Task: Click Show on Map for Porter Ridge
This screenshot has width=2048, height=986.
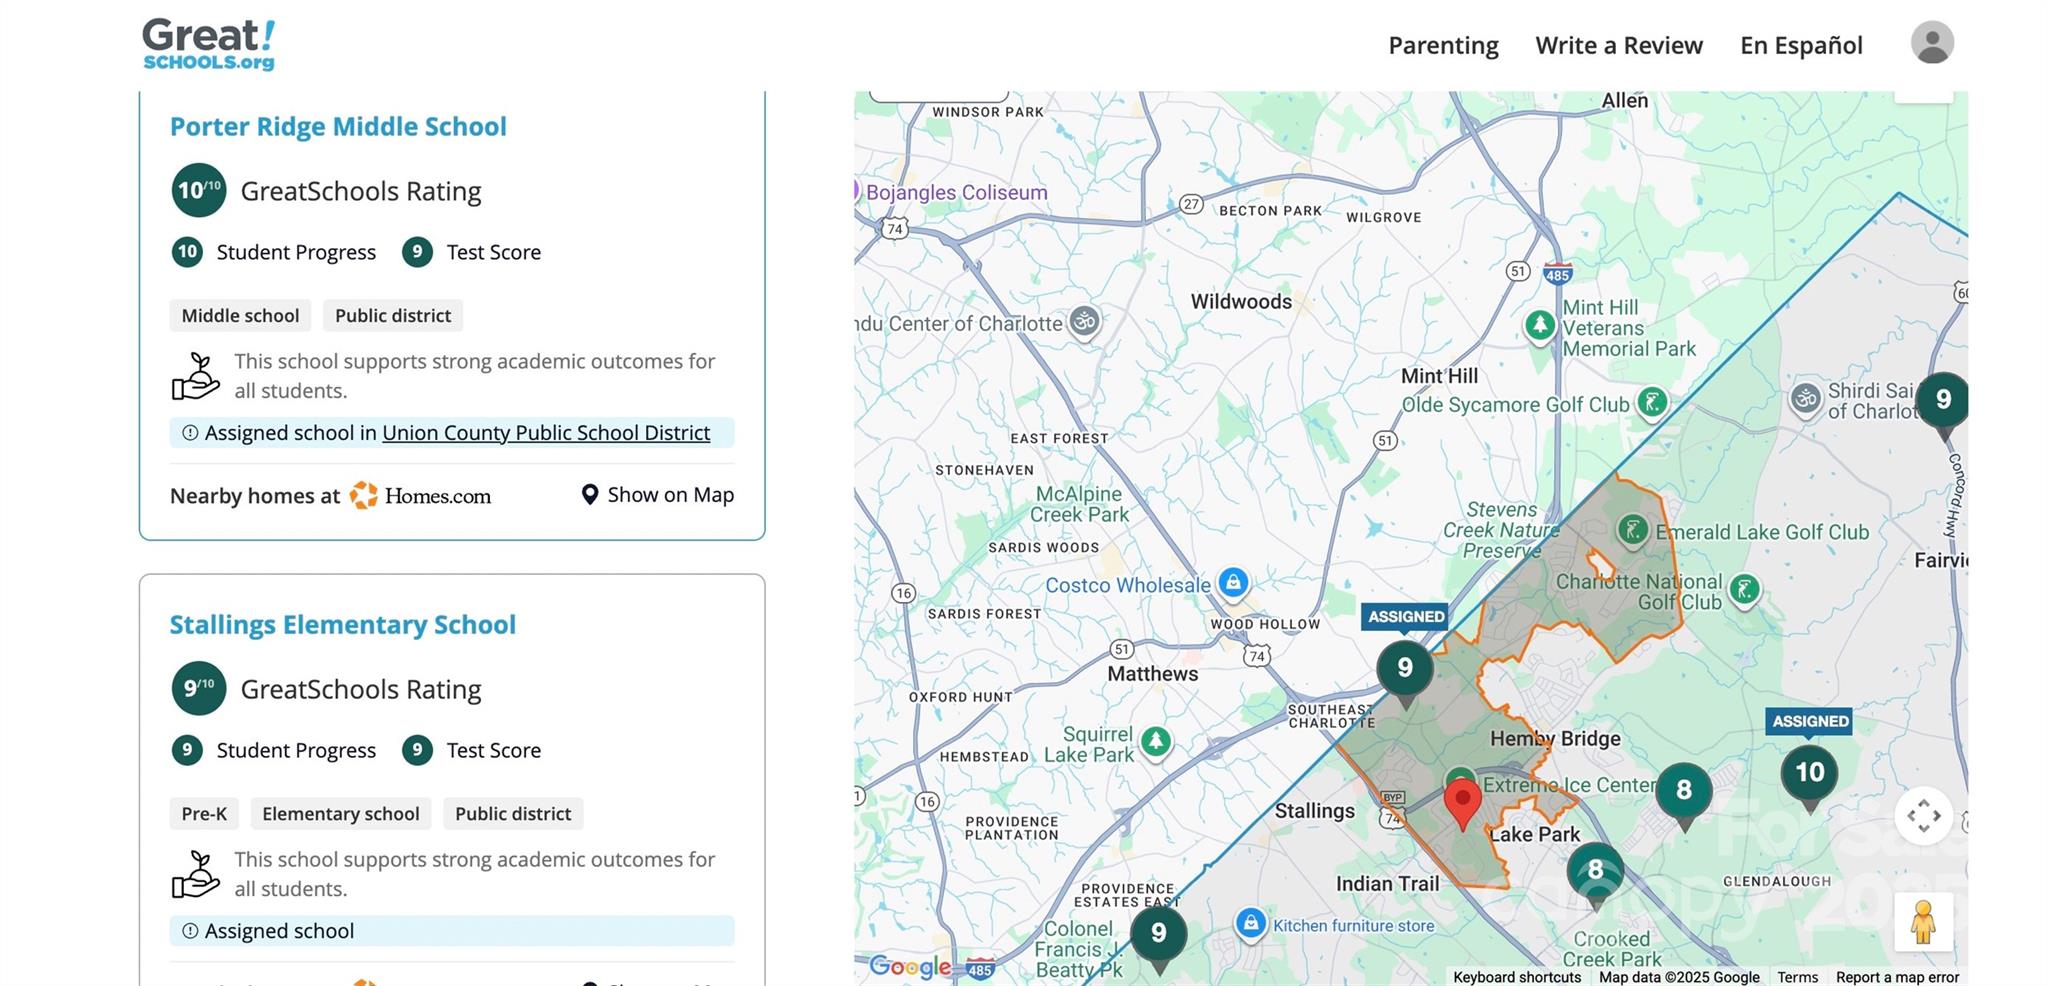Action: 658,495
